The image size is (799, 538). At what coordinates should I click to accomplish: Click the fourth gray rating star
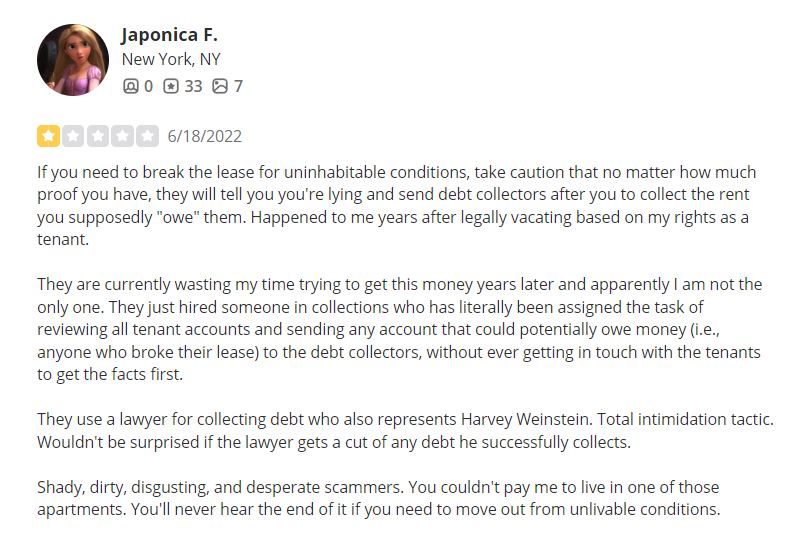[123, 136]
